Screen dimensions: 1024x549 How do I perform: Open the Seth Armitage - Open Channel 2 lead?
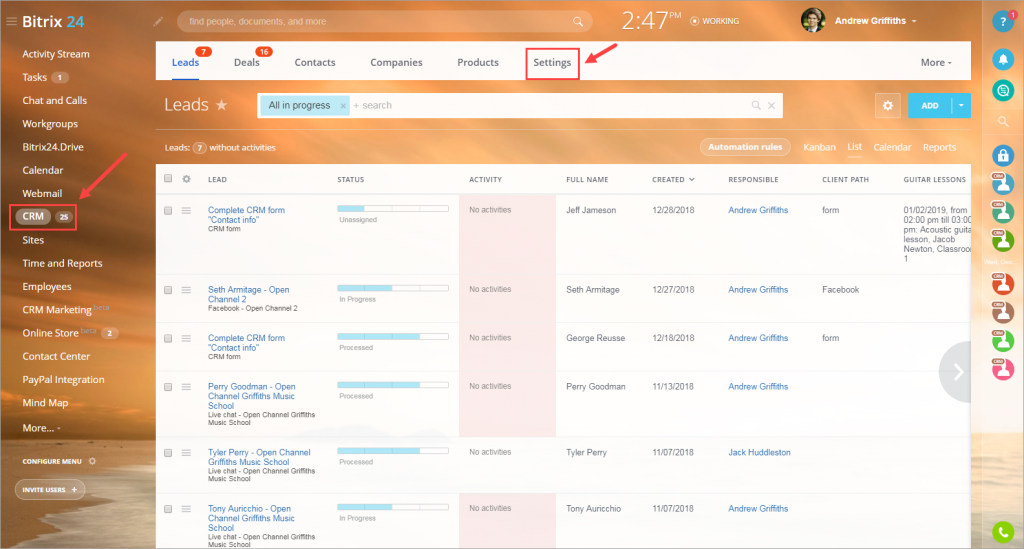(248, 294)
